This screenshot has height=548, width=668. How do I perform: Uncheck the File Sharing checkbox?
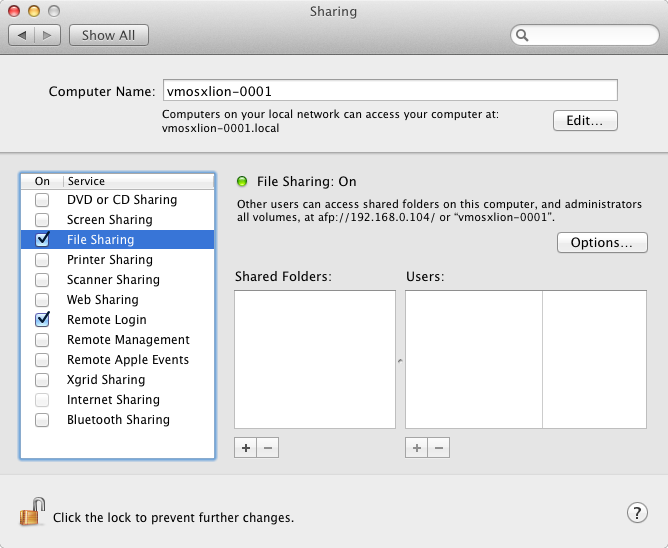(x=42, y=240)
